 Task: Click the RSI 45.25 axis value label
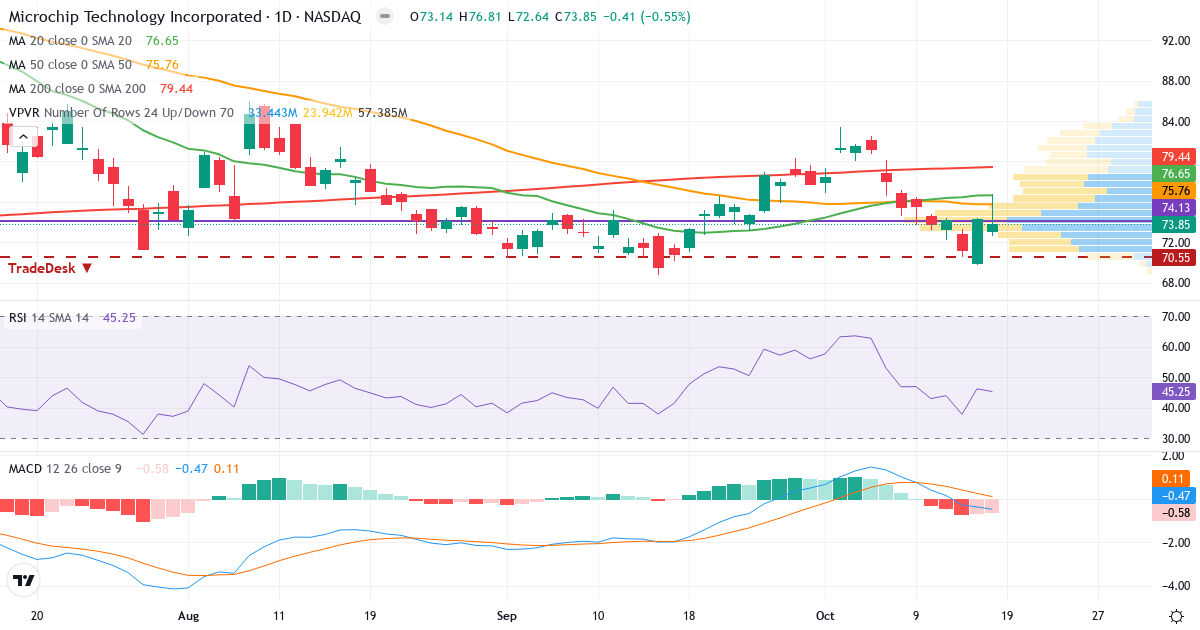[x=1174, y=391]
